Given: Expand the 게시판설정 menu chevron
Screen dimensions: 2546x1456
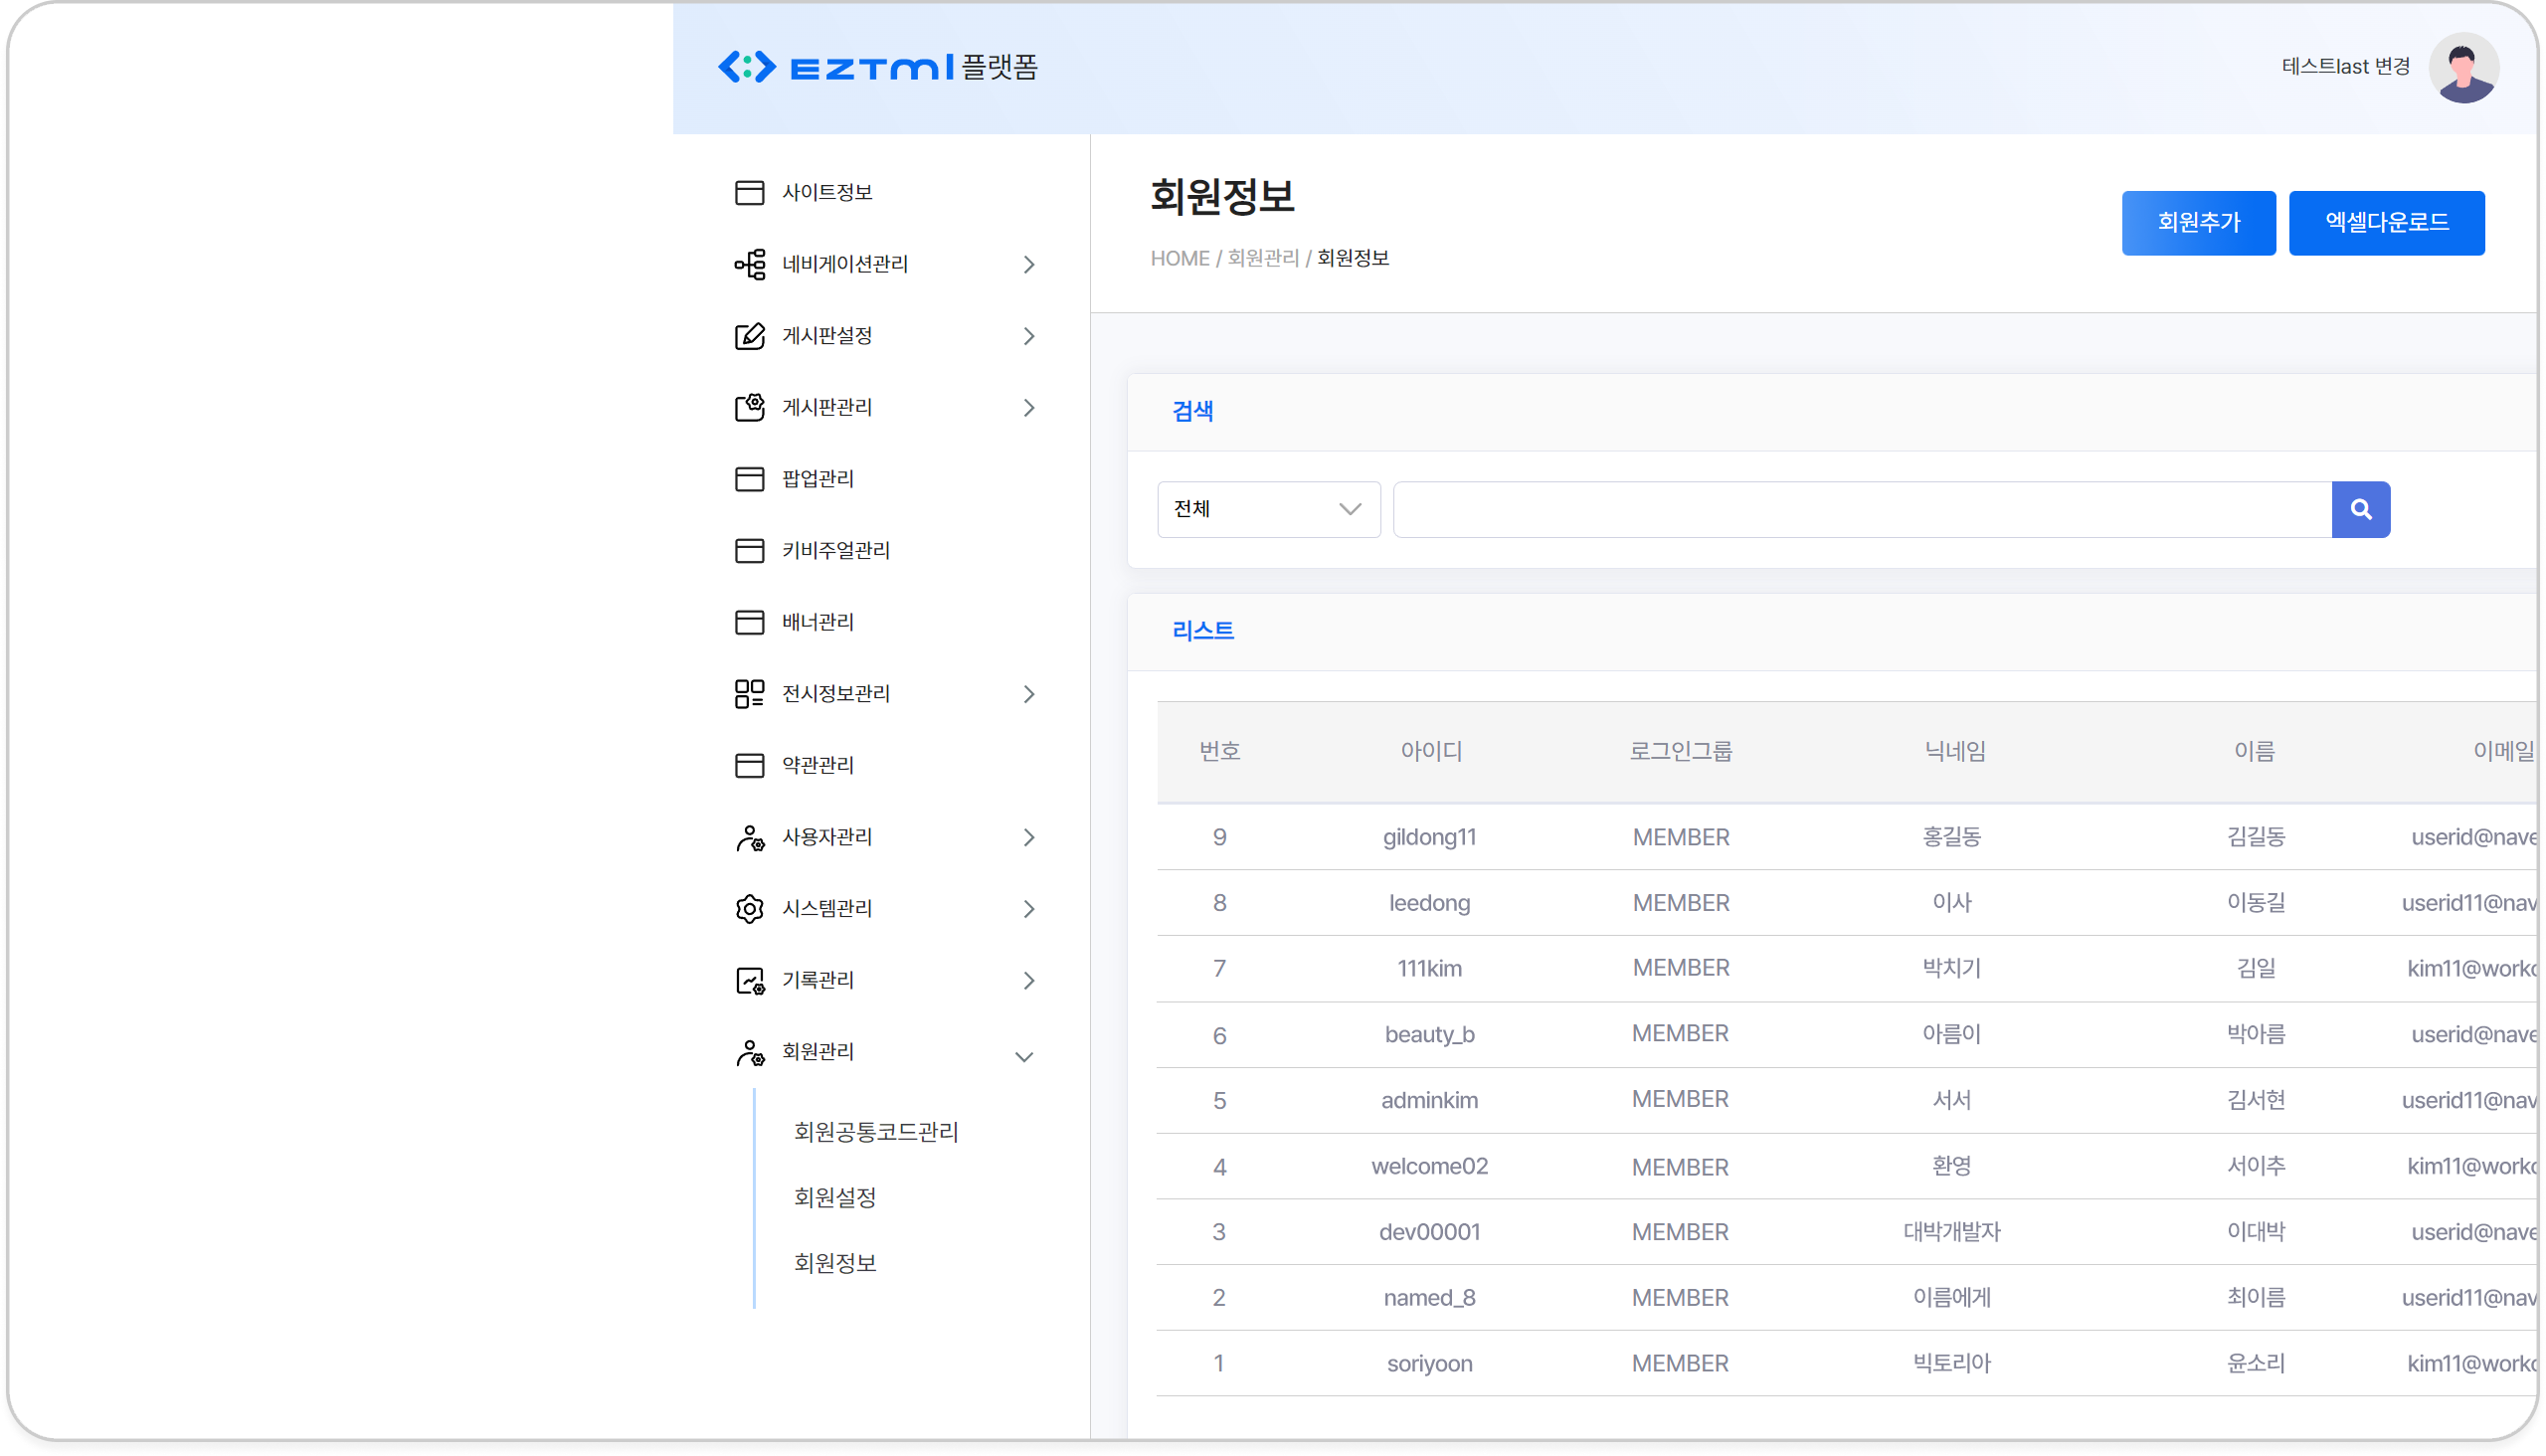Looking at the screenshot, I should (x=1028, y=336).
